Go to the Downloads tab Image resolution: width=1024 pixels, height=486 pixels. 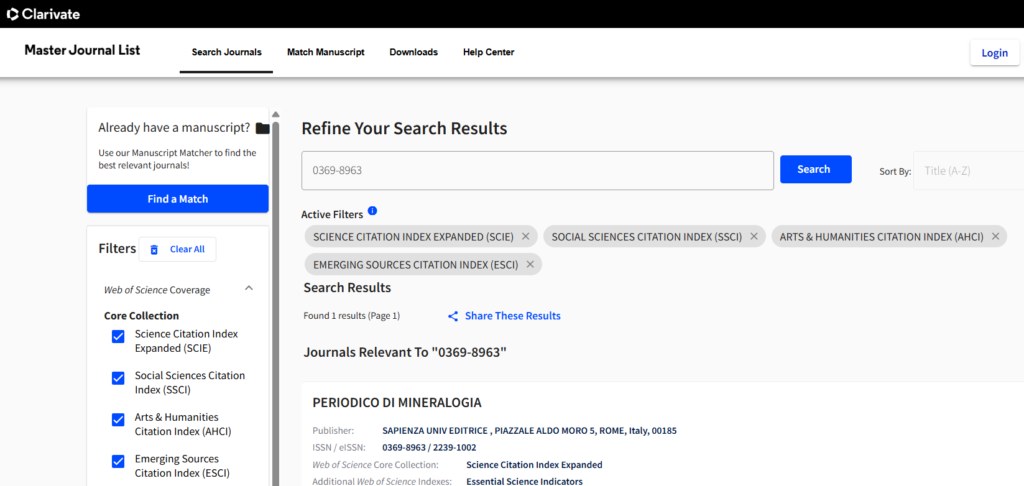(413, 52)
